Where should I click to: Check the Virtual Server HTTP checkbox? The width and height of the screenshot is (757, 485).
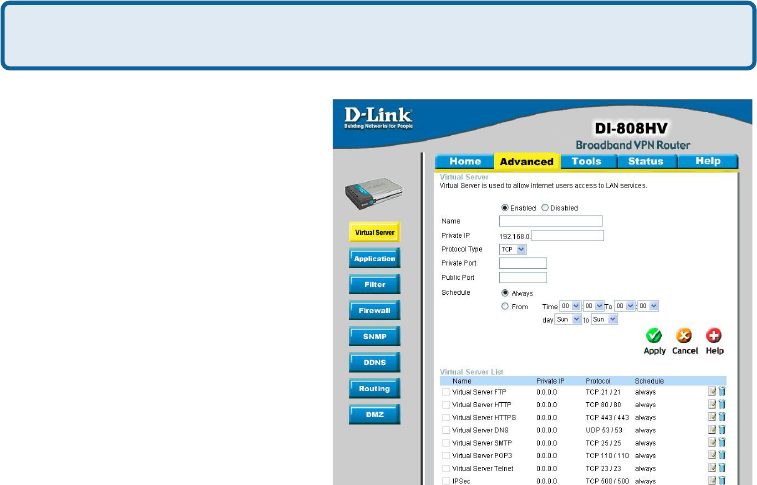(446, 405)
